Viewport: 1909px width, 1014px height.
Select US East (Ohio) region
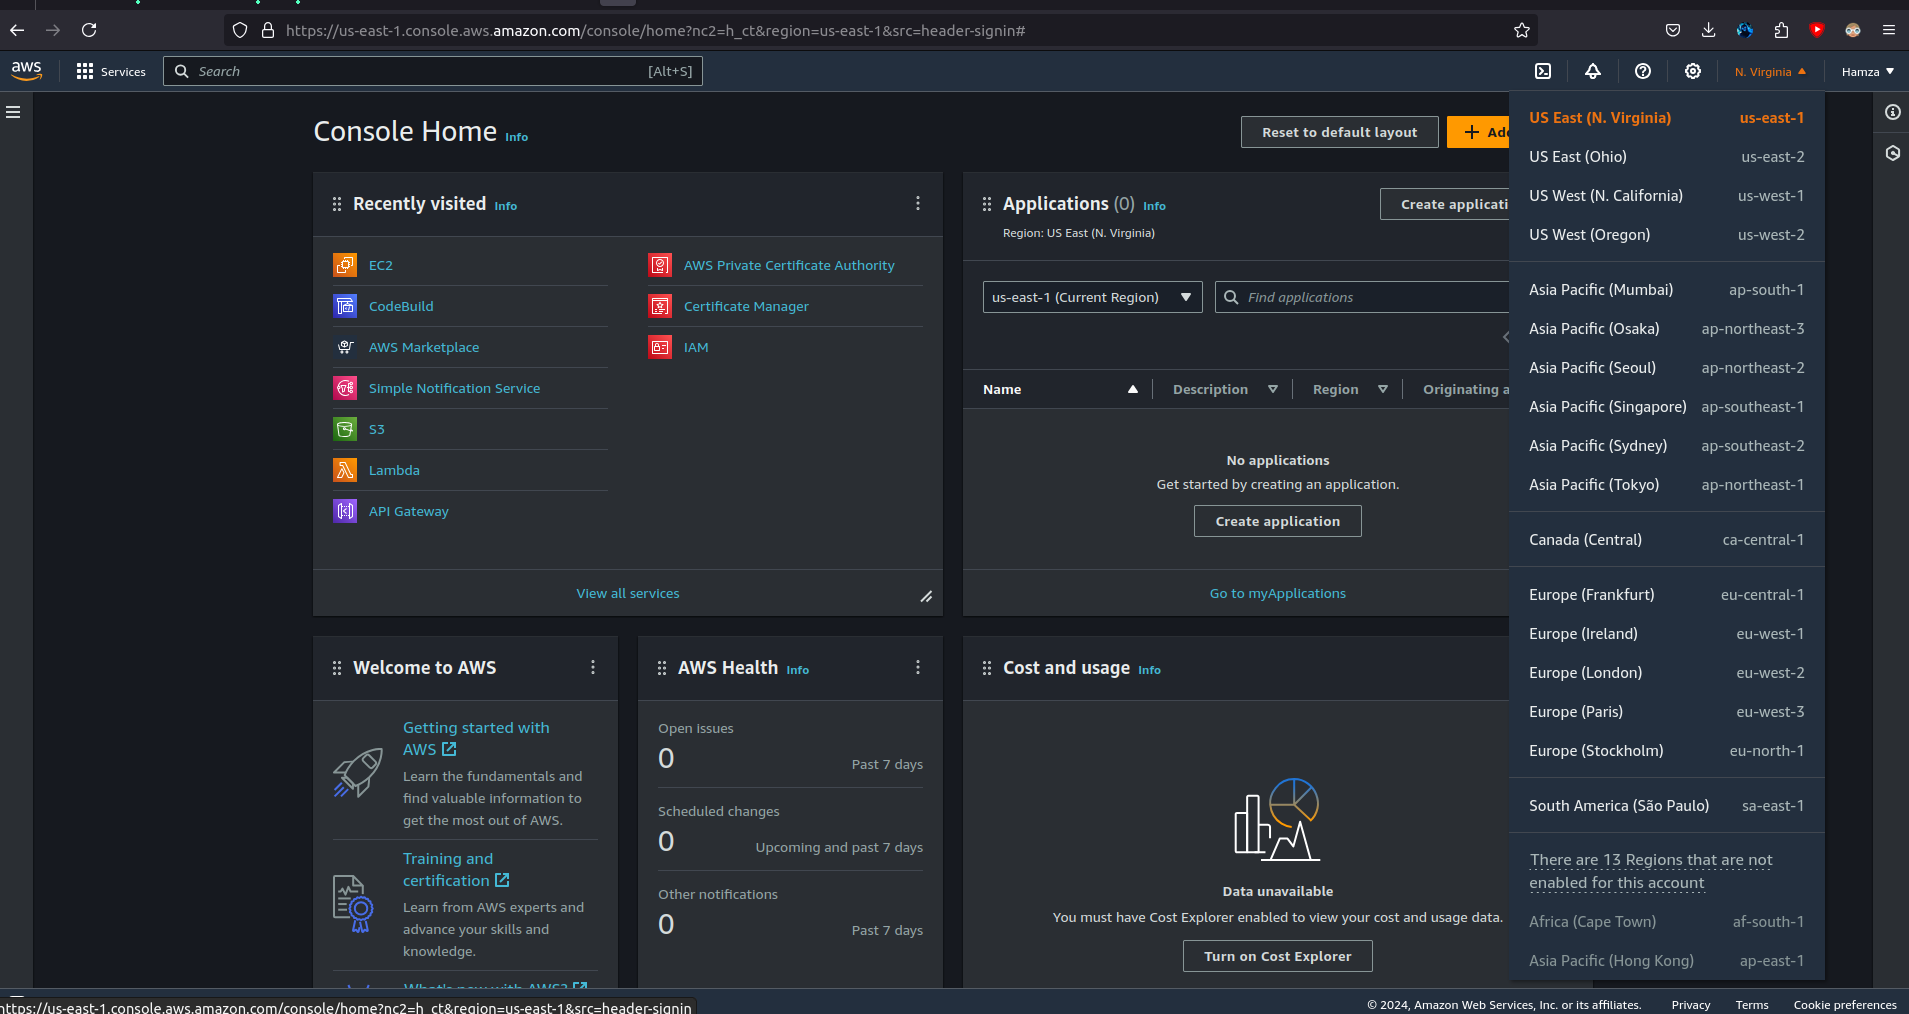pyautogui.click(x=1667, y=157)
